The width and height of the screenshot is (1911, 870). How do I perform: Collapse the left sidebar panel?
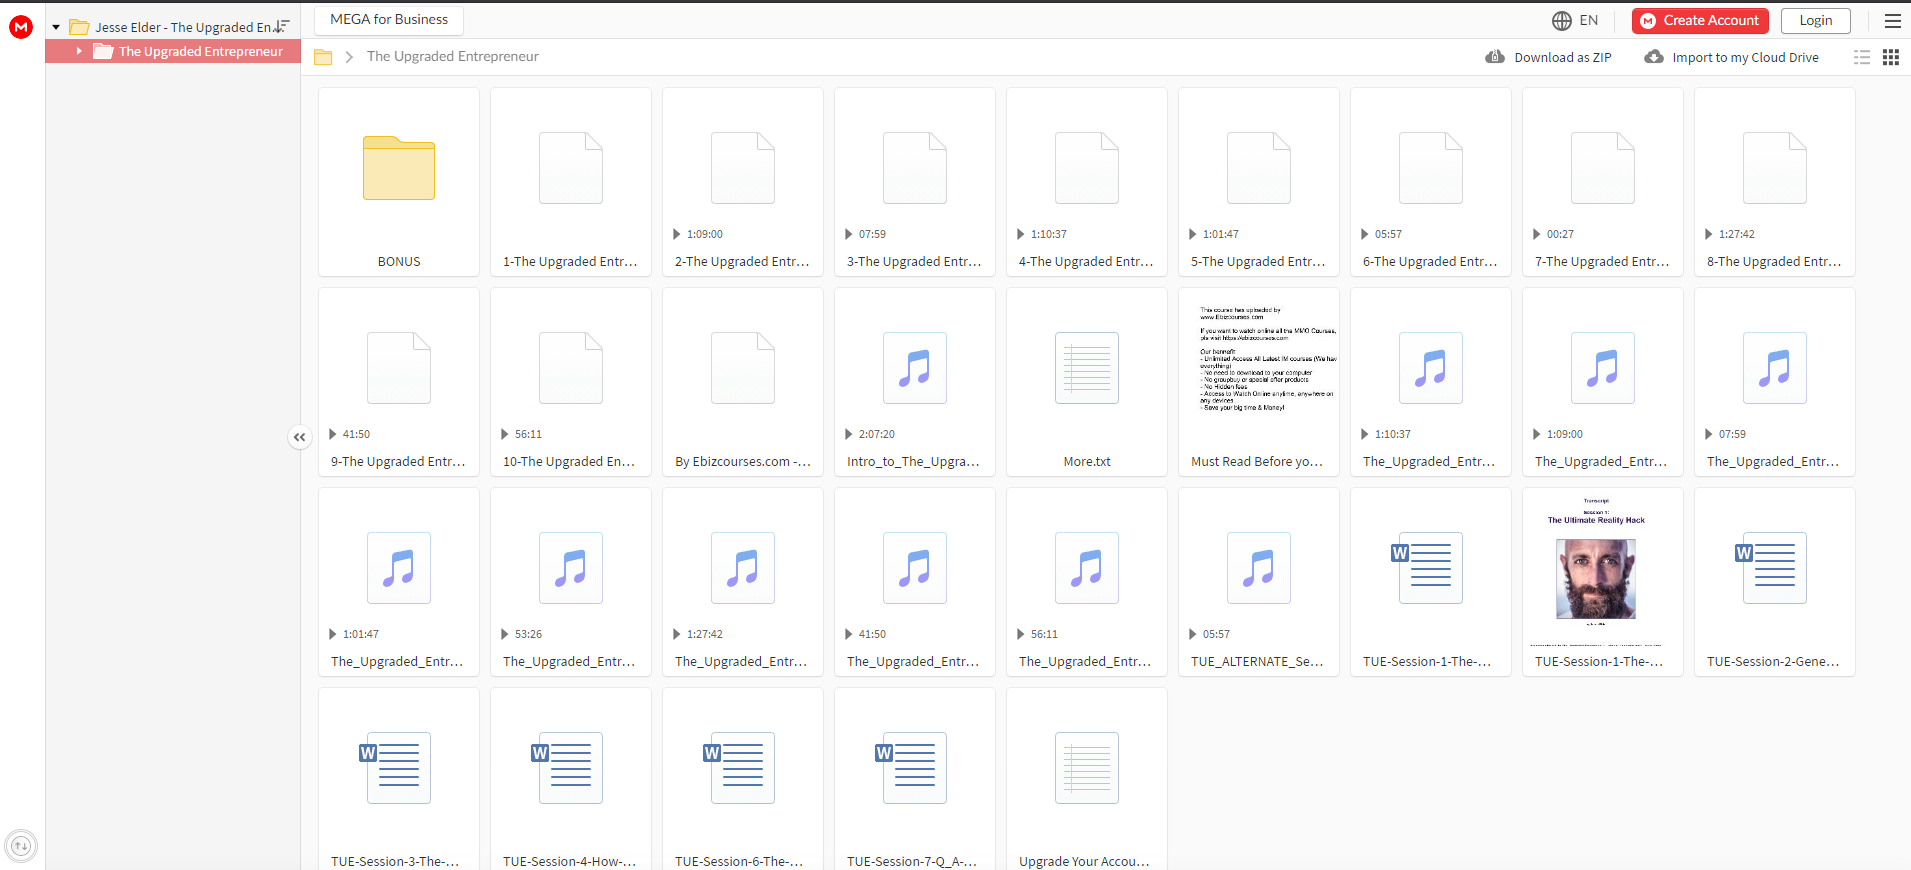pyautogui.click(x=299, y=437)
